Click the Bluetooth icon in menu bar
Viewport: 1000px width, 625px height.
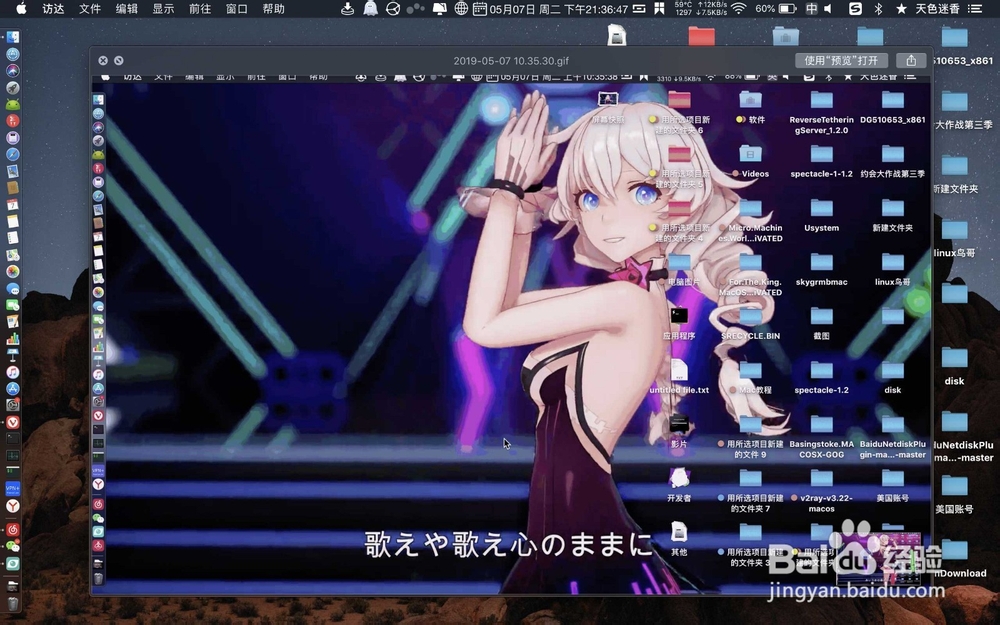tap(878, 9)
